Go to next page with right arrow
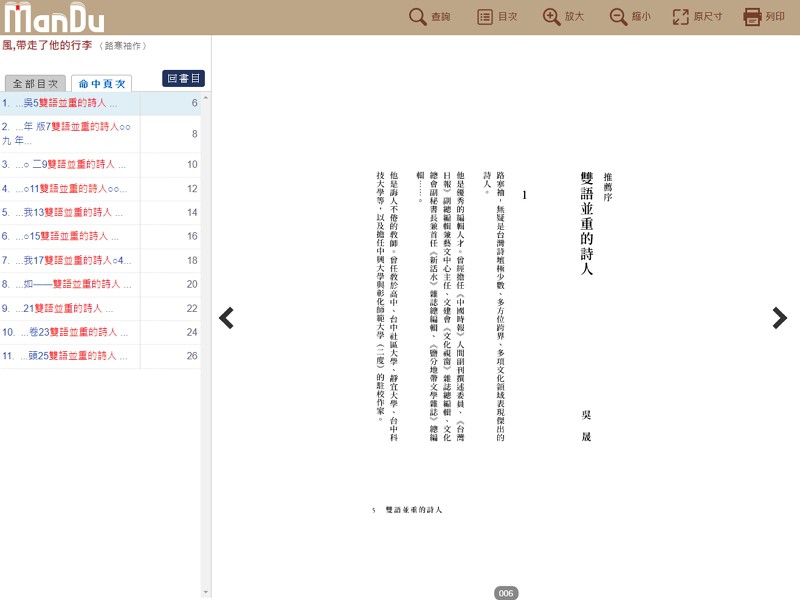This screenshot has height=600, width=800. click(779, 318)
